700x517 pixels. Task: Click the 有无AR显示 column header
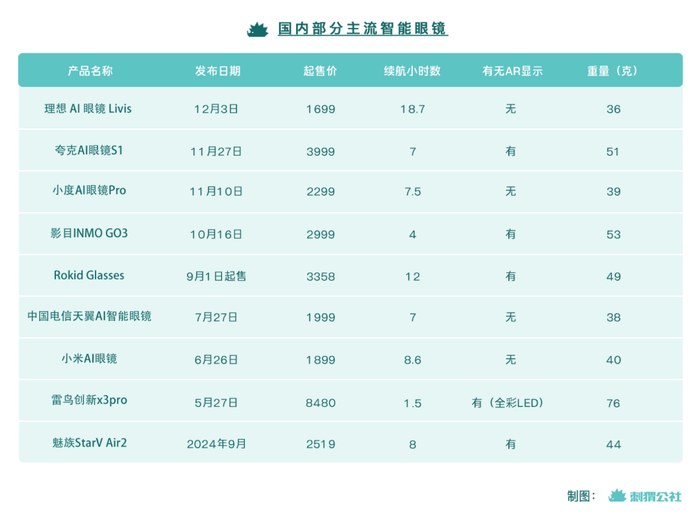point(512,71)
